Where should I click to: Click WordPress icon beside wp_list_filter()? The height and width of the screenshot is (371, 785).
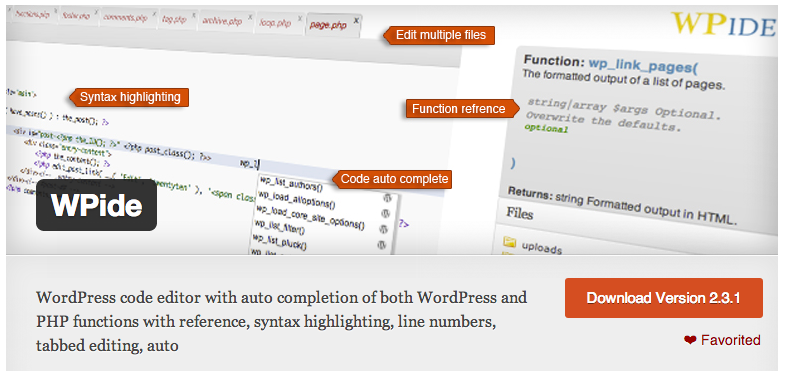coord(381,245)
